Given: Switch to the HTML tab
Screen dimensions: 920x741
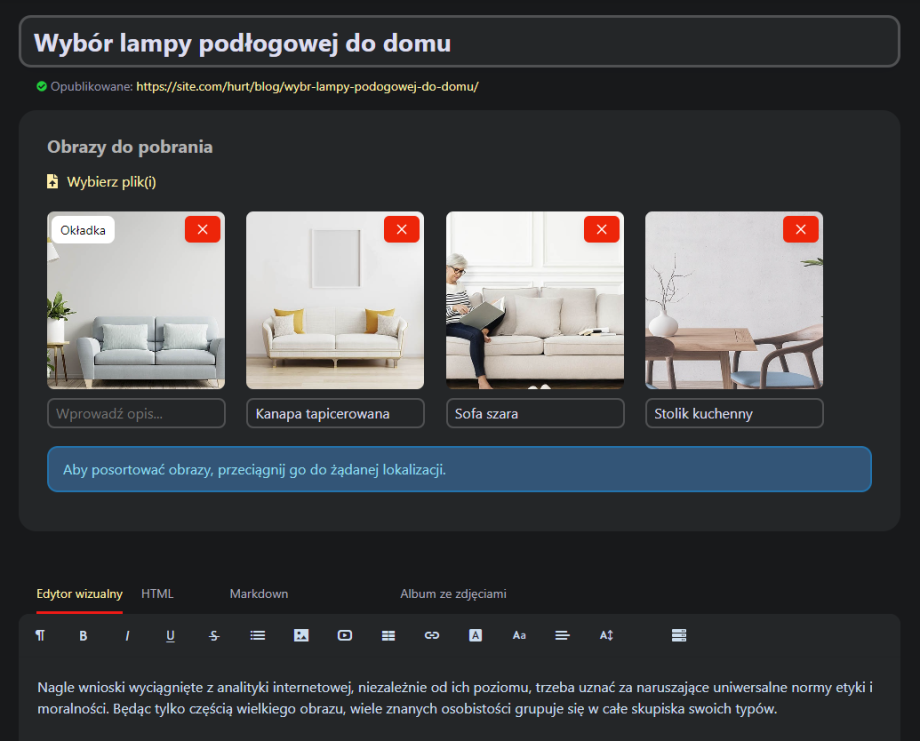Looking at the screenshot, I should click(157, 594).
